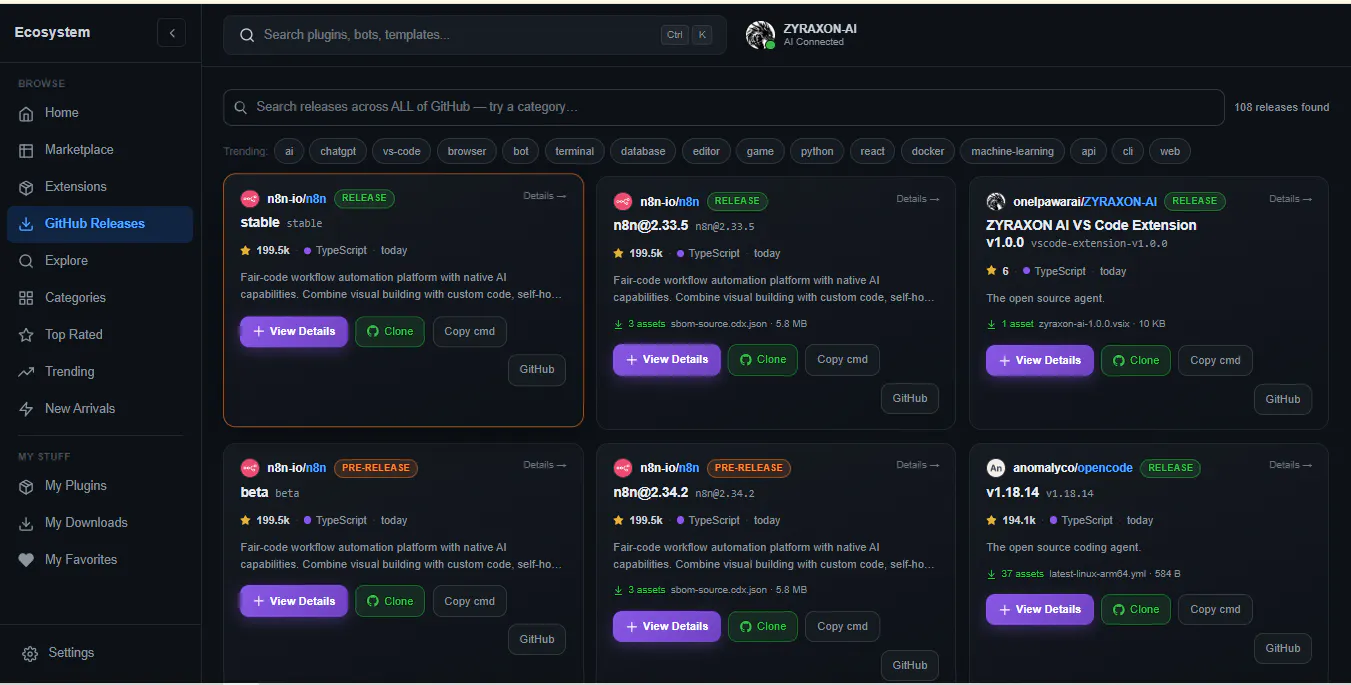The width and height of the screenshot is (1351, 685).
Task: Clone the opencode v1.18.14 release
Action: [x=1136, y=609]
